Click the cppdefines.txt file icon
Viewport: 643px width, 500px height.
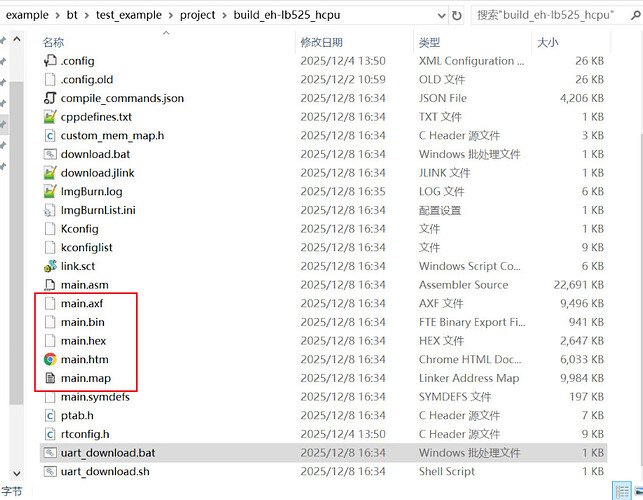[x=50, y=117]
